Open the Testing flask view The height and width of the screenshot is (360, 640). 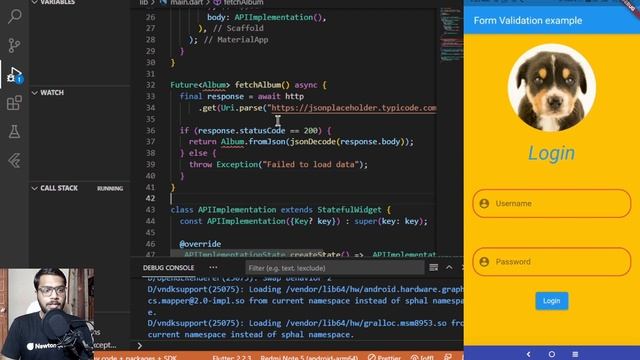(x=14, y=131)
